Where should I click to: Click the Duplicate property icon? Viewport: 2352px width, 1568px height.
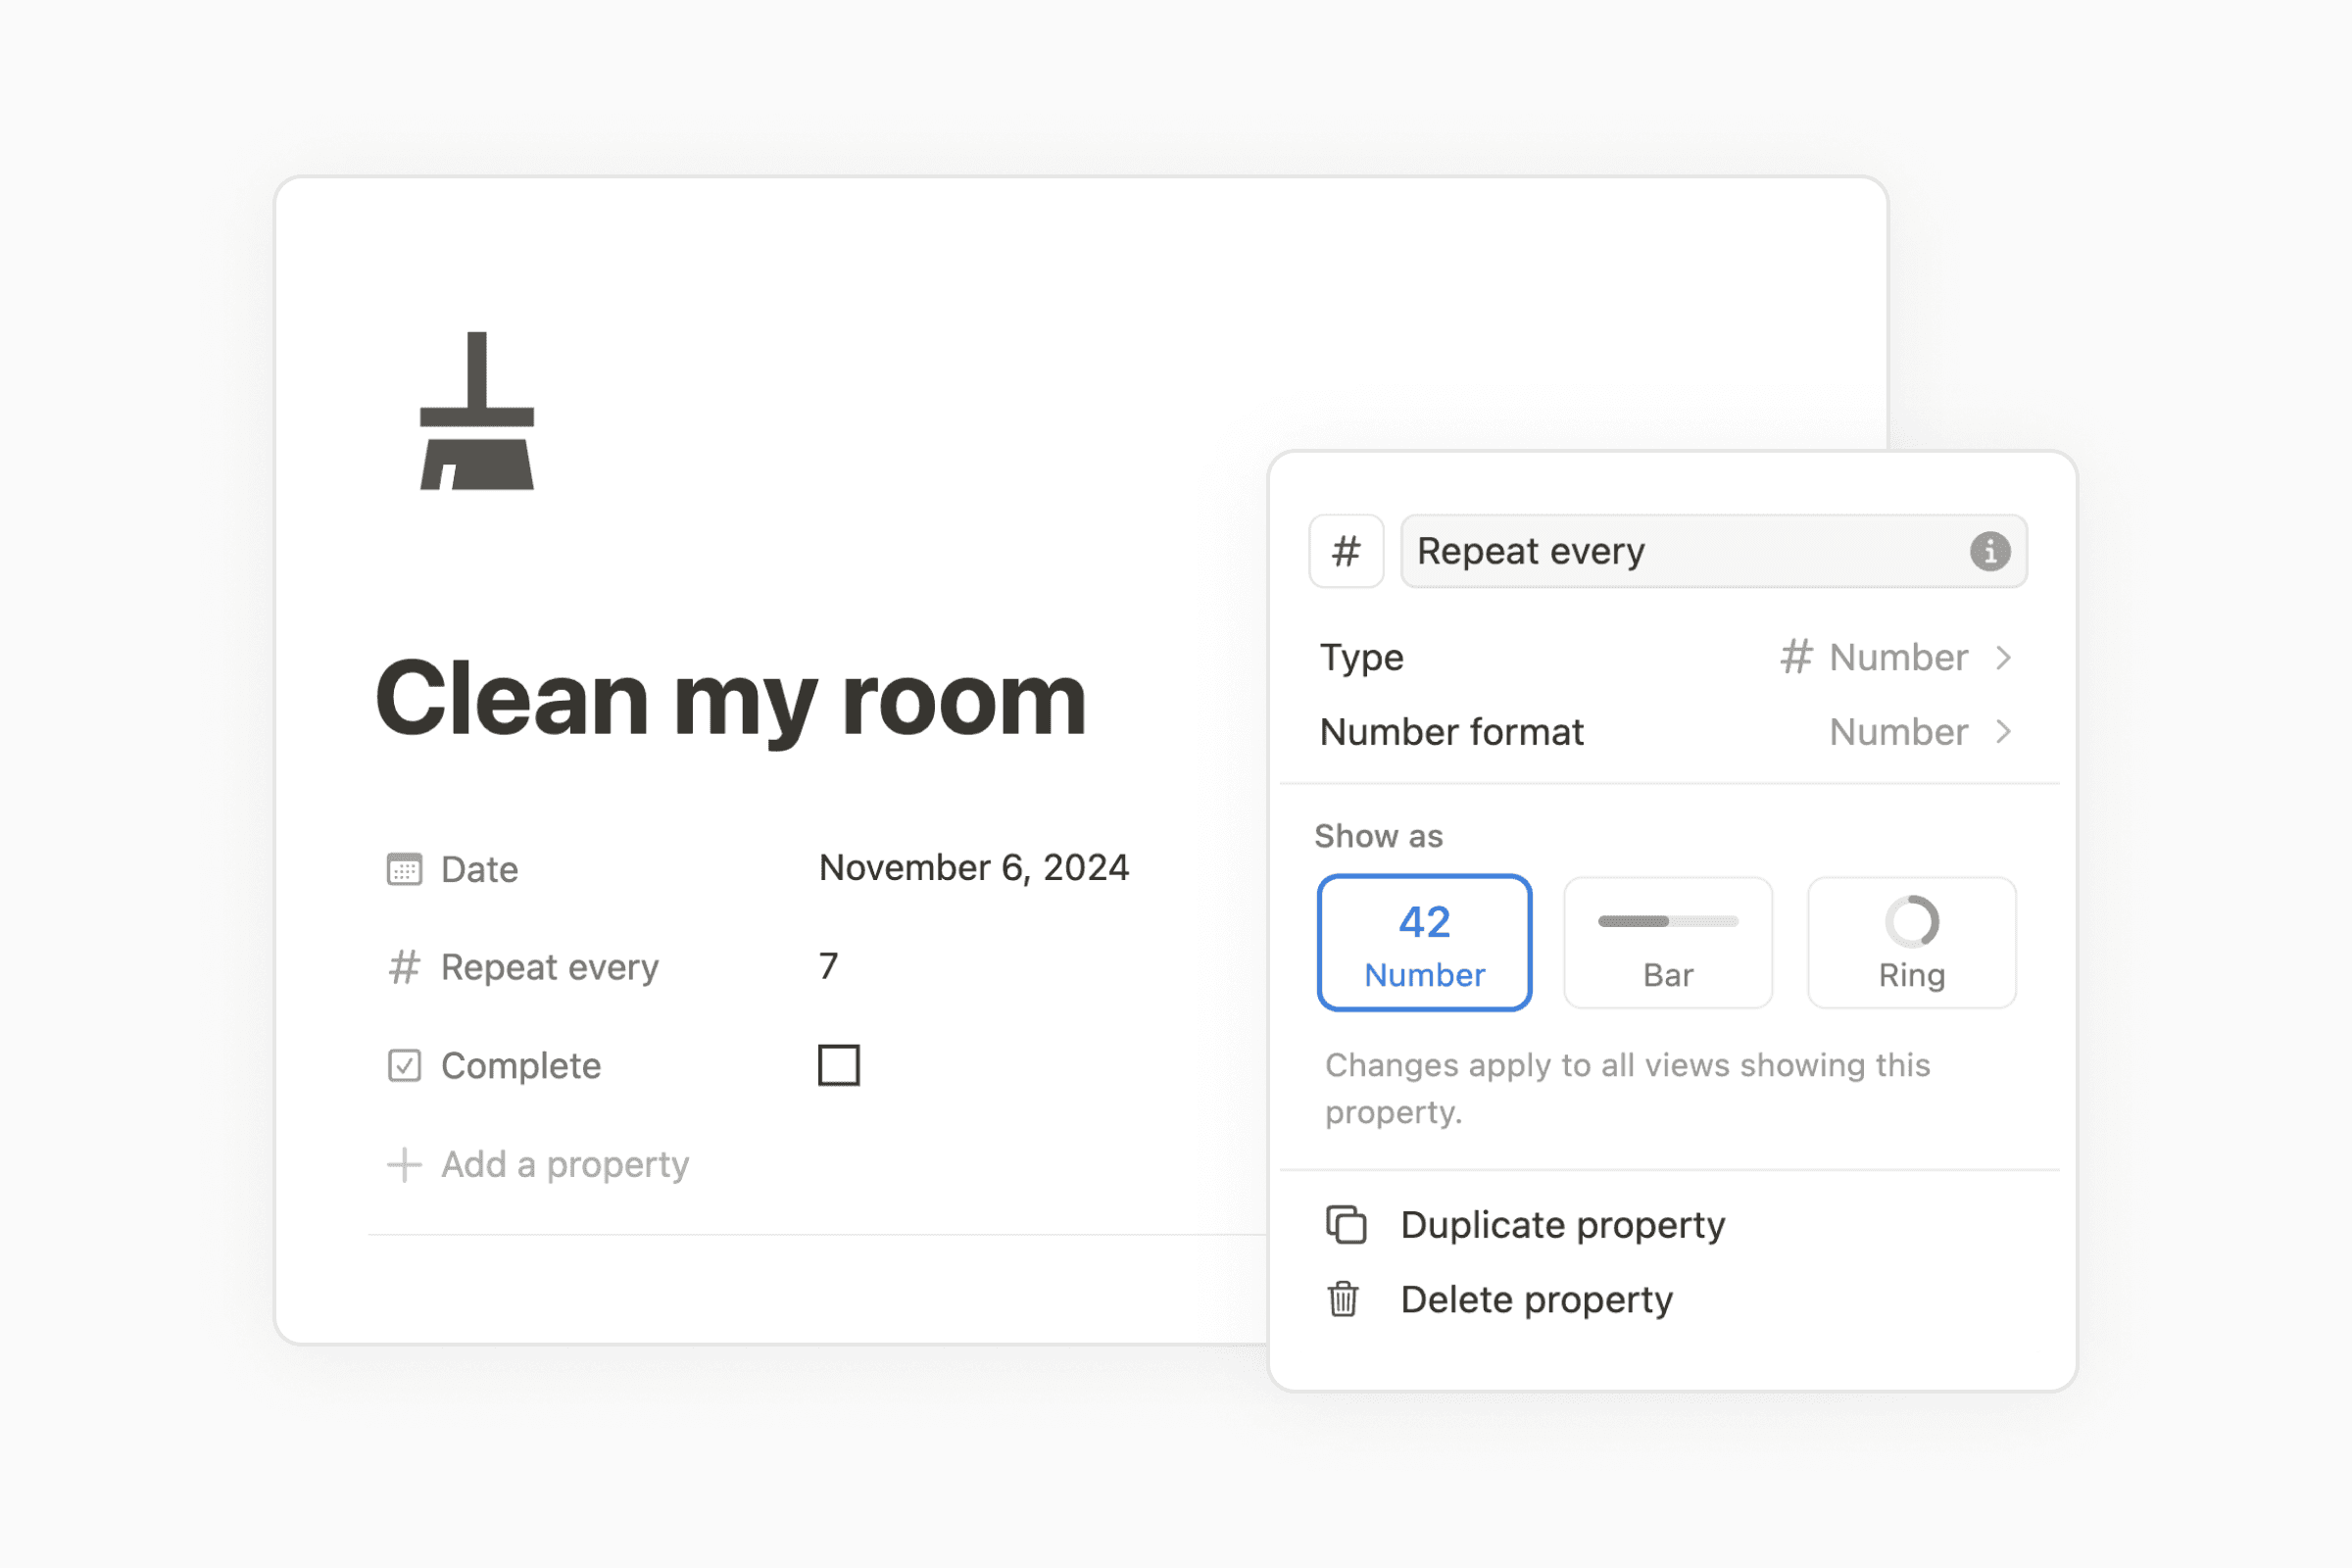click(x=1347, y=1221)
